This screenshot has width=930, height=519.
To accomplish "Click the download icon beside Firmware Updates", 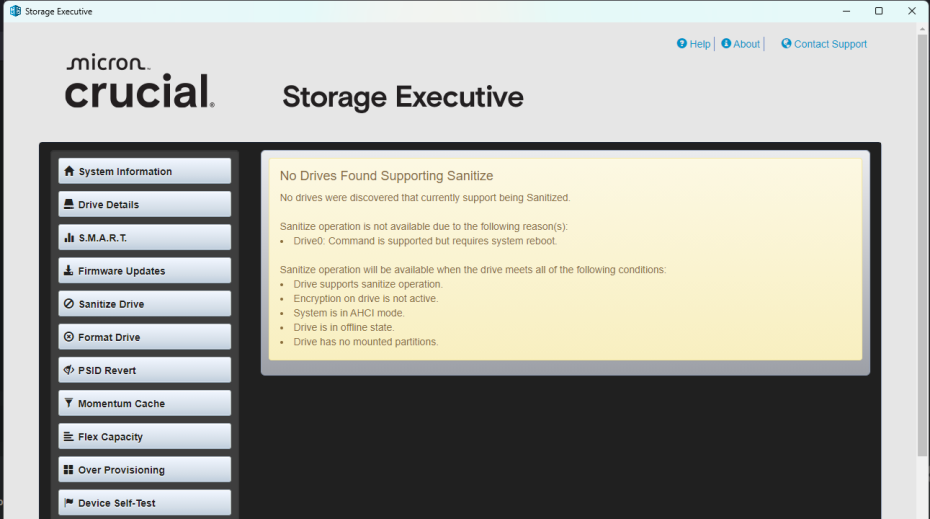I will point(69,271).
